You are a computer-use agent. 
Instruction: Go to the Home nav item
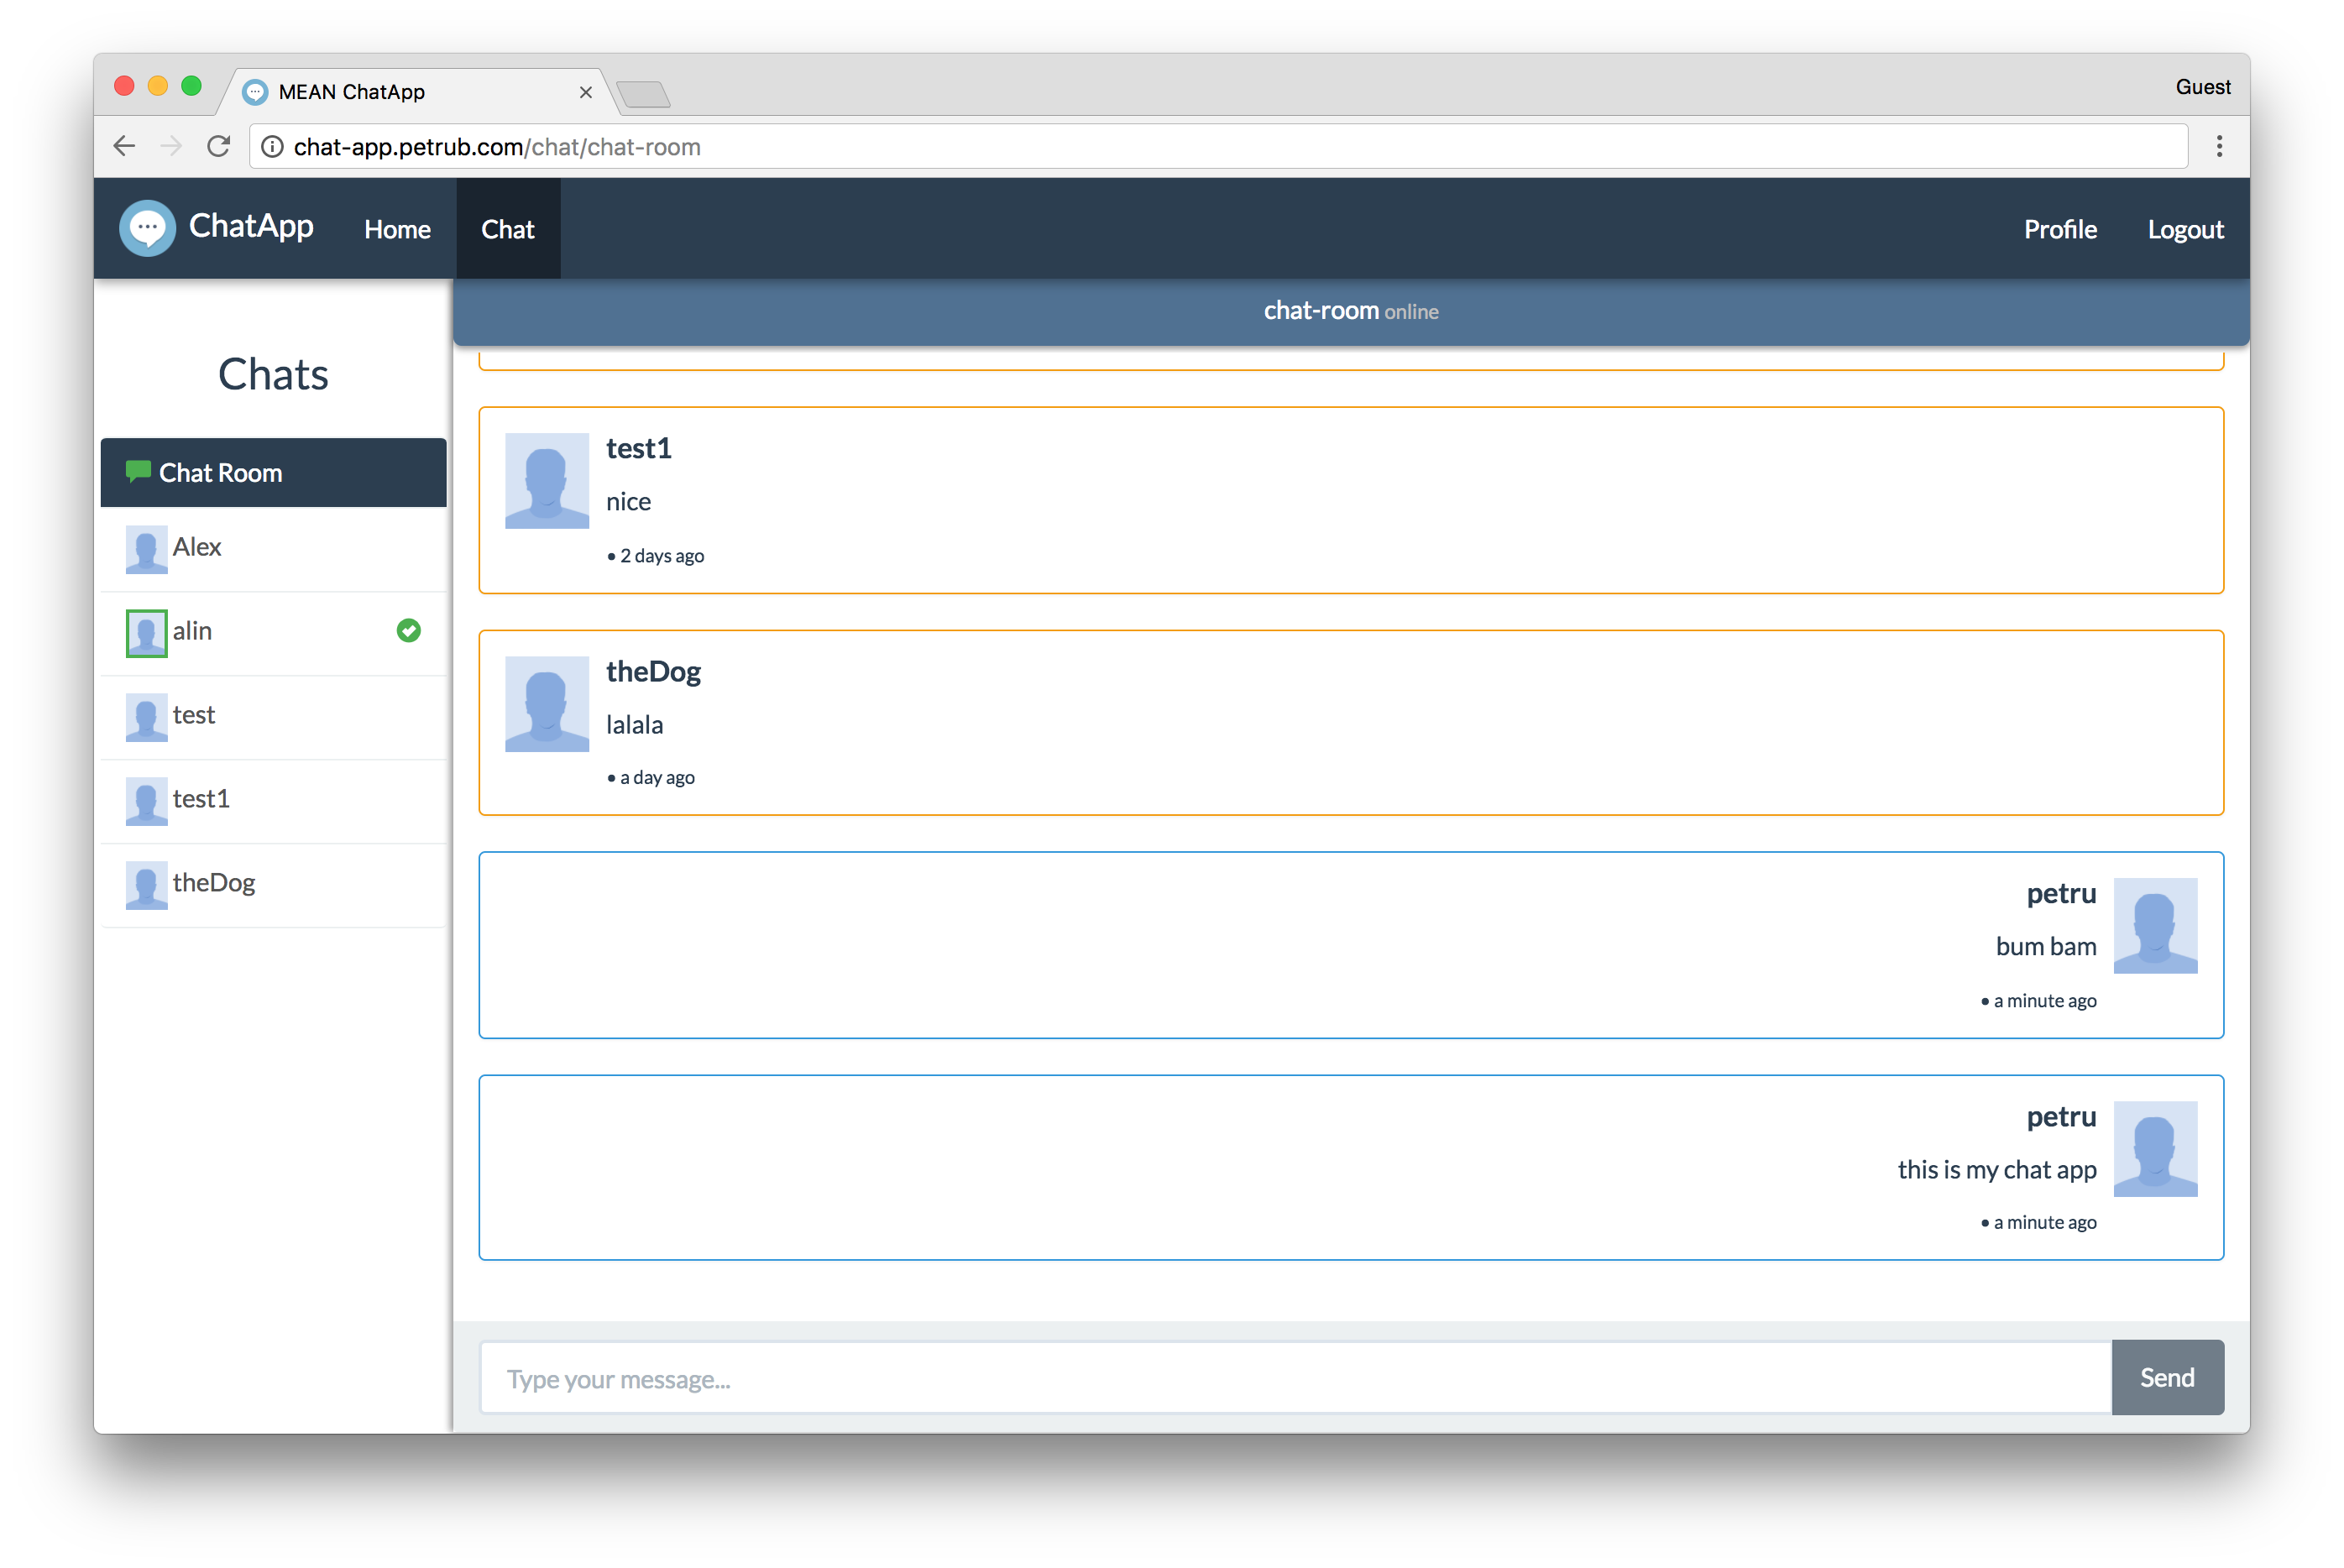[397, 230]
